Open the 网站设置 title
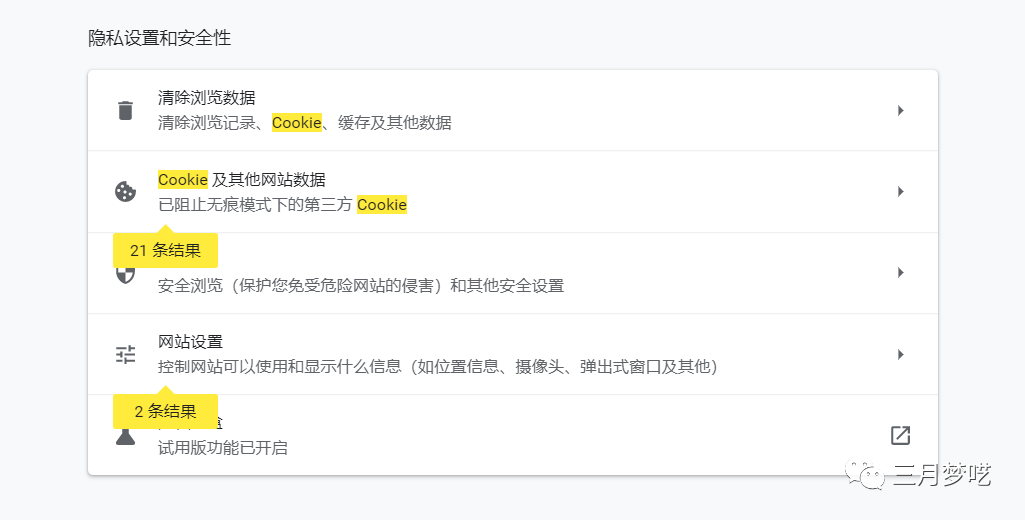Viewport: 1025px width, 520px height. pyautogui.click(x=190, y=342)
